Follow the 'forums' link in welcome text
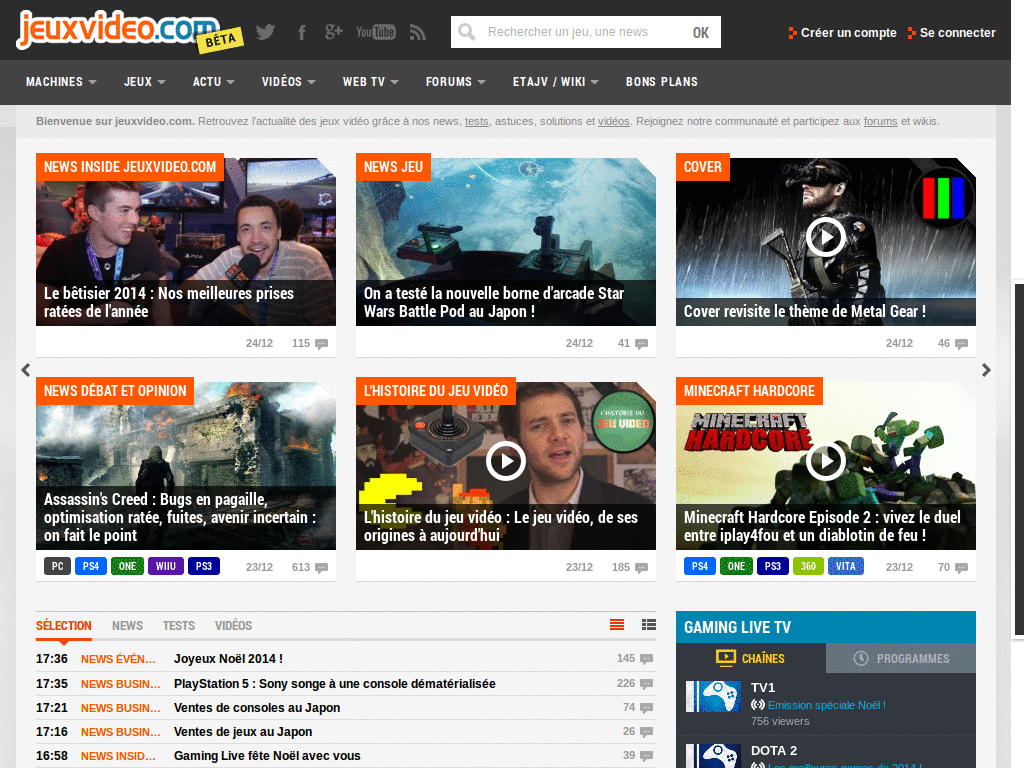The height and width of the screenshot is (768, 1024). tap(880, 121)
